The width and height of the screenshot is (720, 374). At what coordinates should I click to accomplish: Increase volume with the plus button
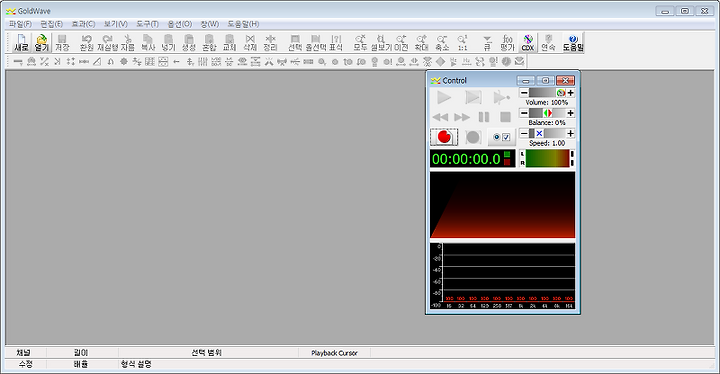[570, 93]
